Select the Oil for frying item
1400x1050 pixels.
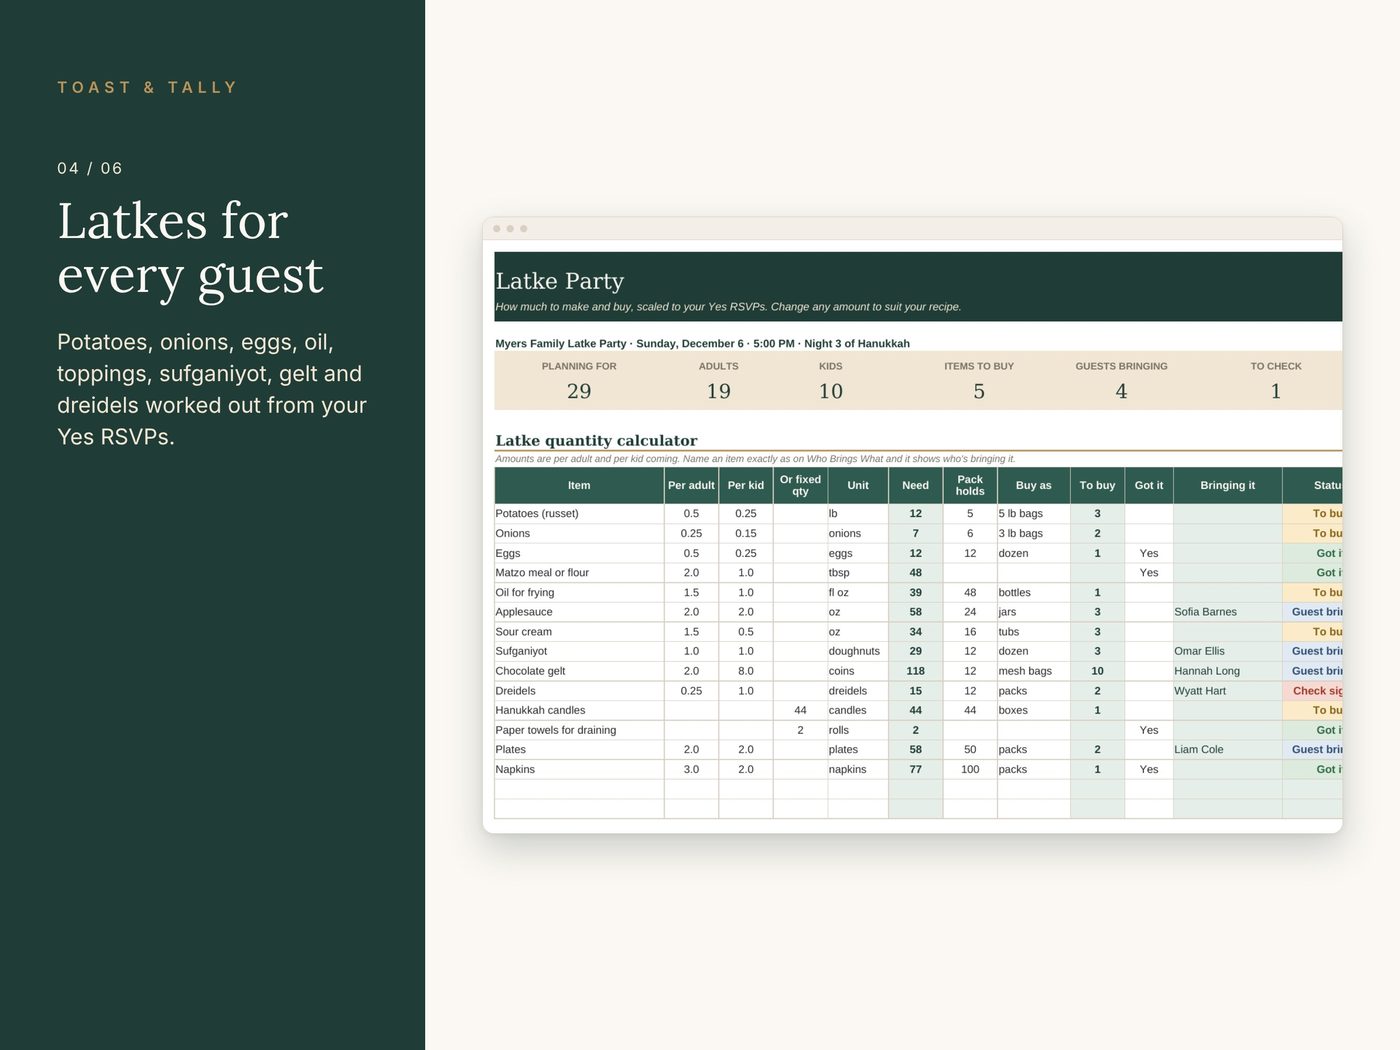(579, 593)
